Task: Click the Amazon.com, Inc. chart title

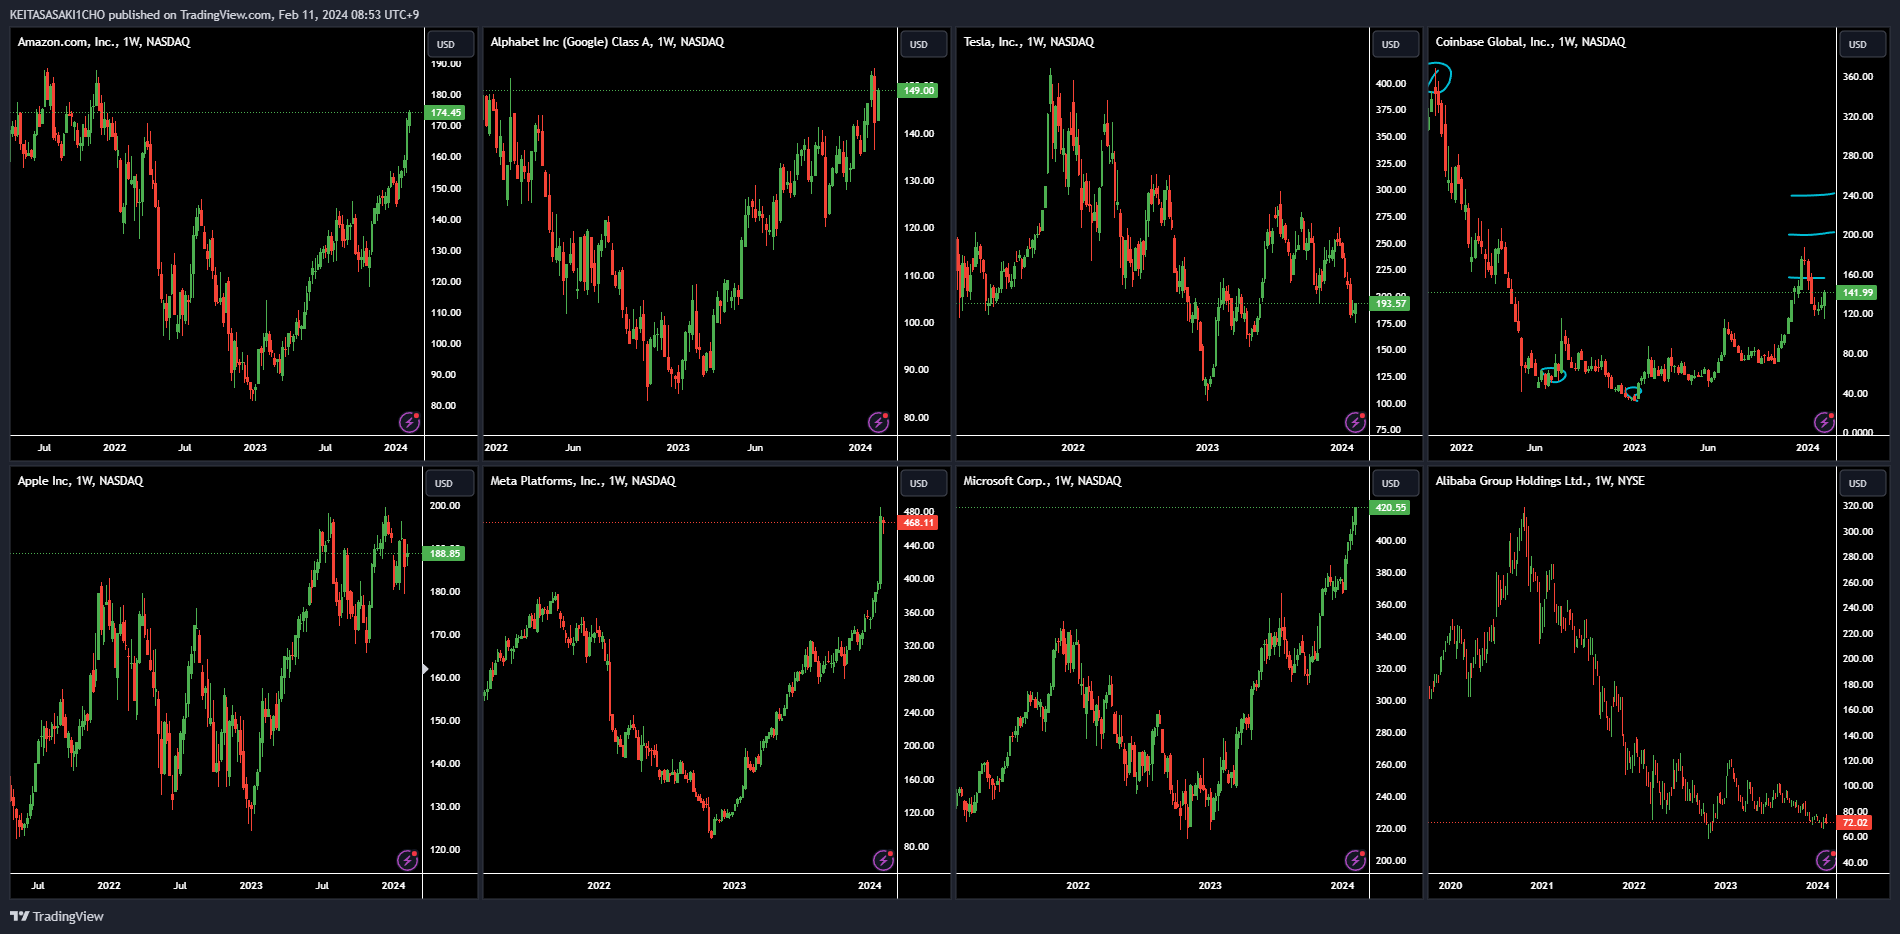Action: click(104, 42)
